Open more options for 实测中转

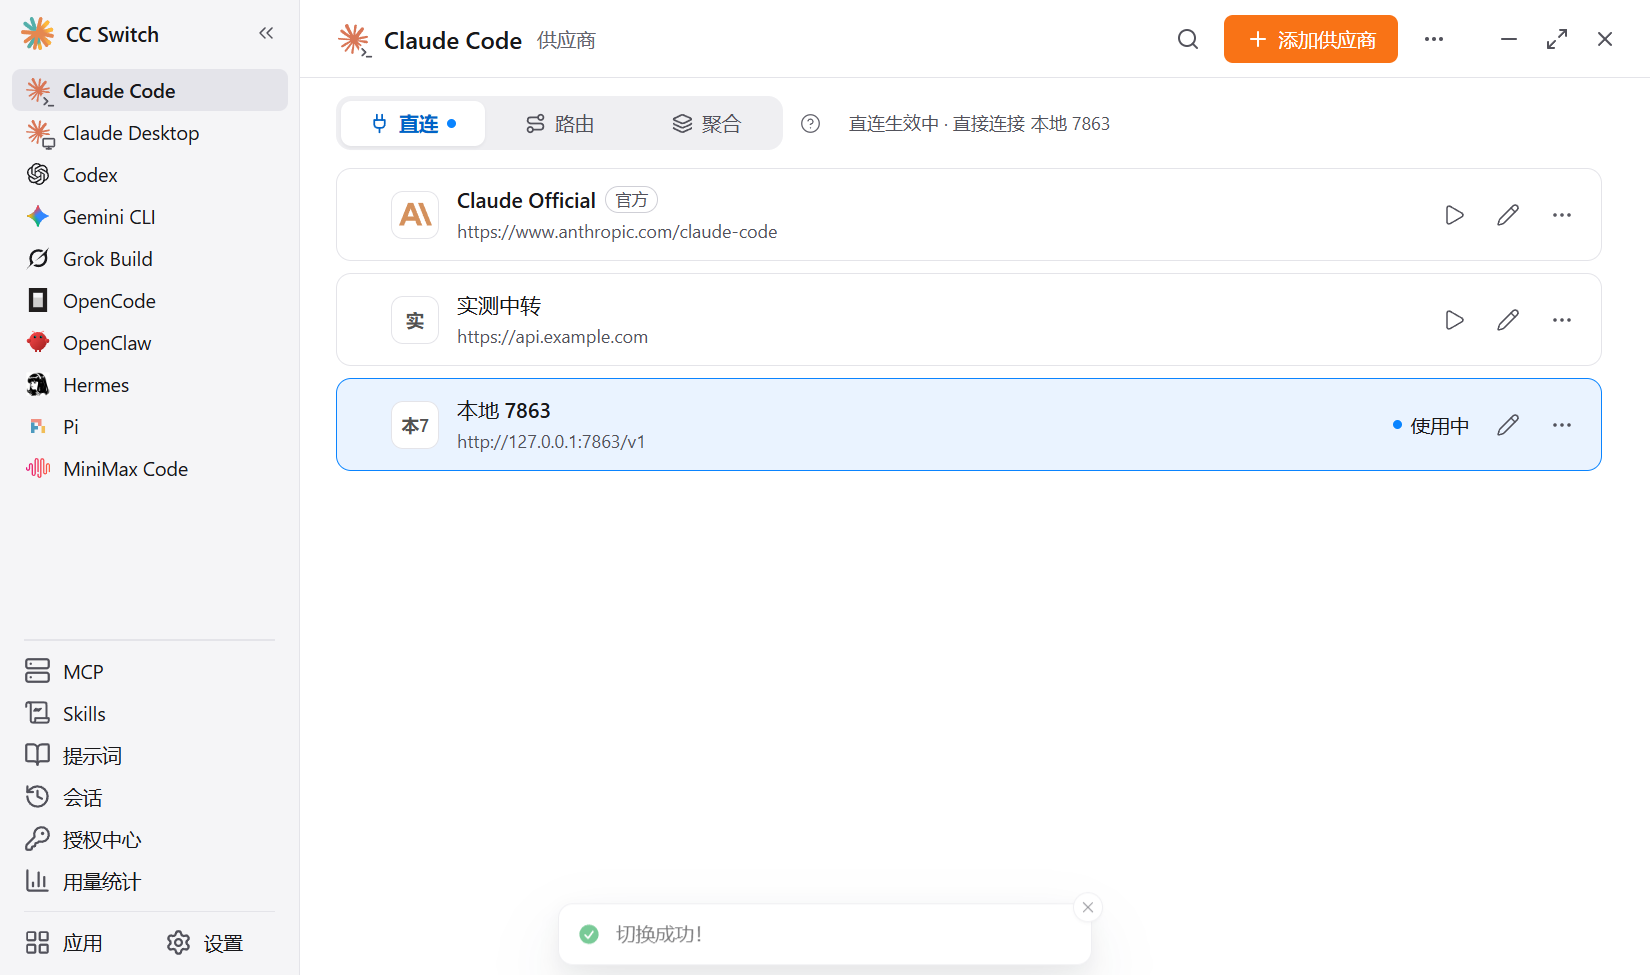(1562, 320)
